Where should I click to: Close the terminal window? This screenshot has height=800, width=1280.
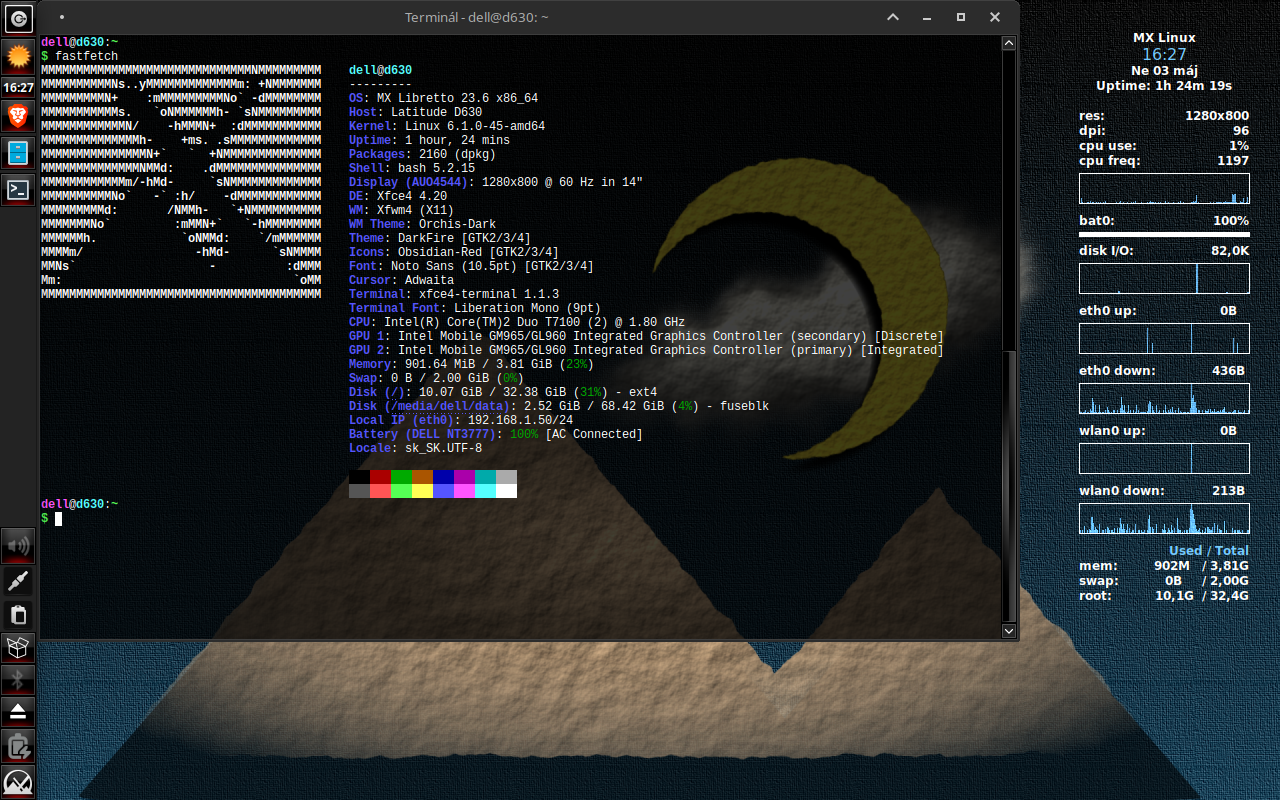tap(993, 17)
